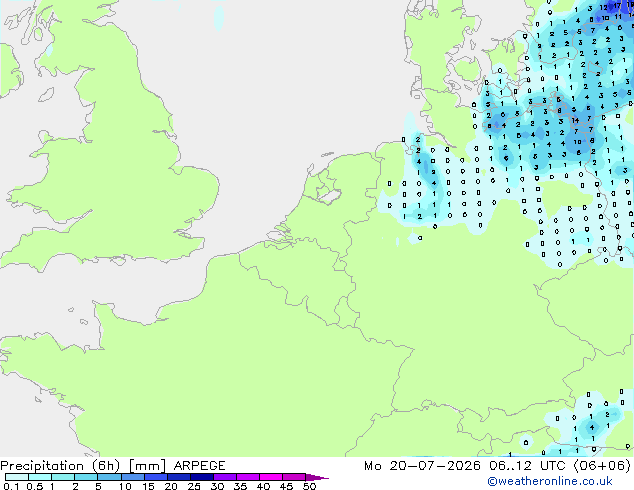
Task: Pick legend swatch between 40 and 45
Action: click(271, 477)
